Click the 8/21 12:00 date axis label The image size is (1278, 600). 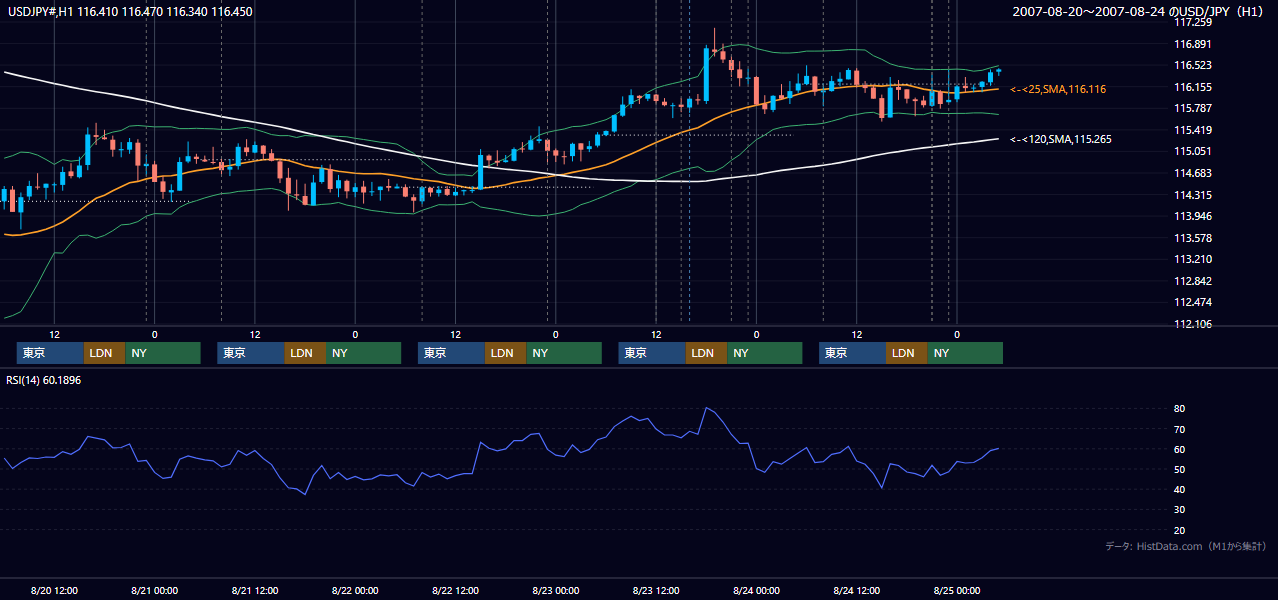coord(255,590)
